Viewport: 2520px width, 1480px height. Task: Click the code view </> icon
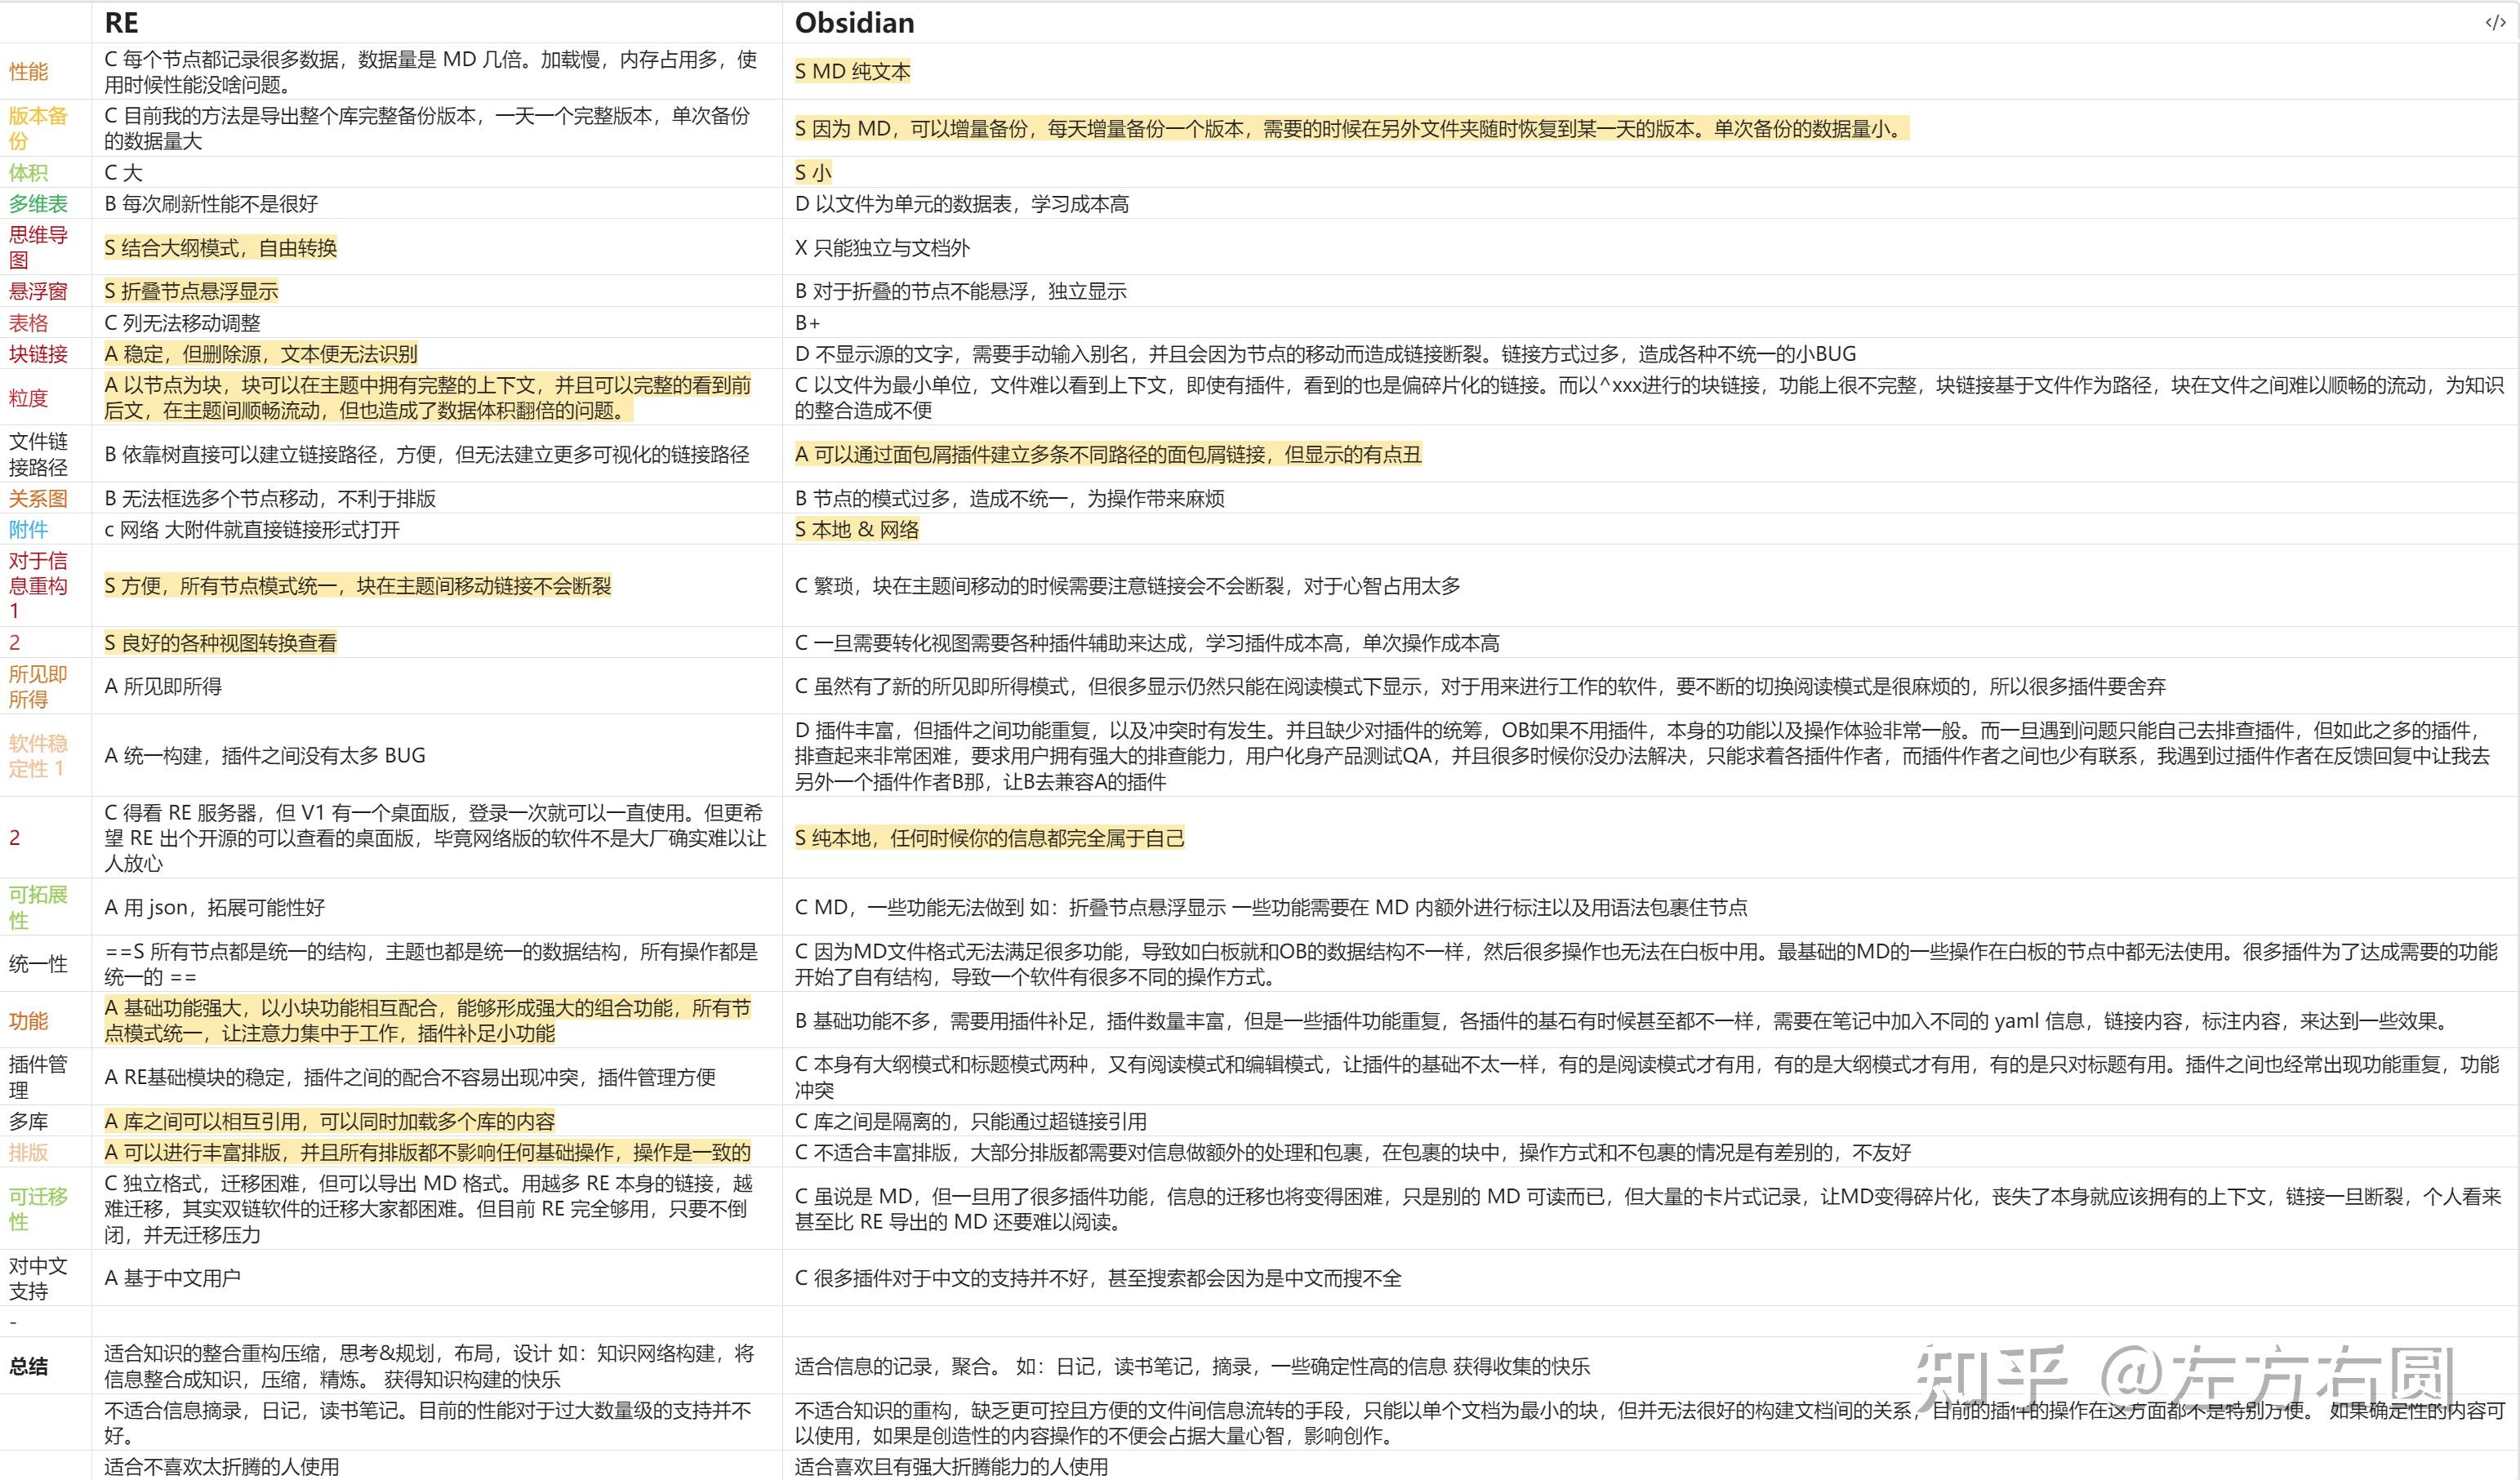(2493, 21)
